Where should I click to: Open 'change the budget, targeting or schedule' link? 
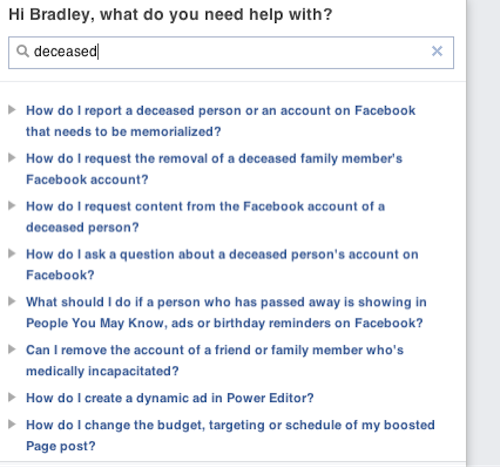[230, 435]
